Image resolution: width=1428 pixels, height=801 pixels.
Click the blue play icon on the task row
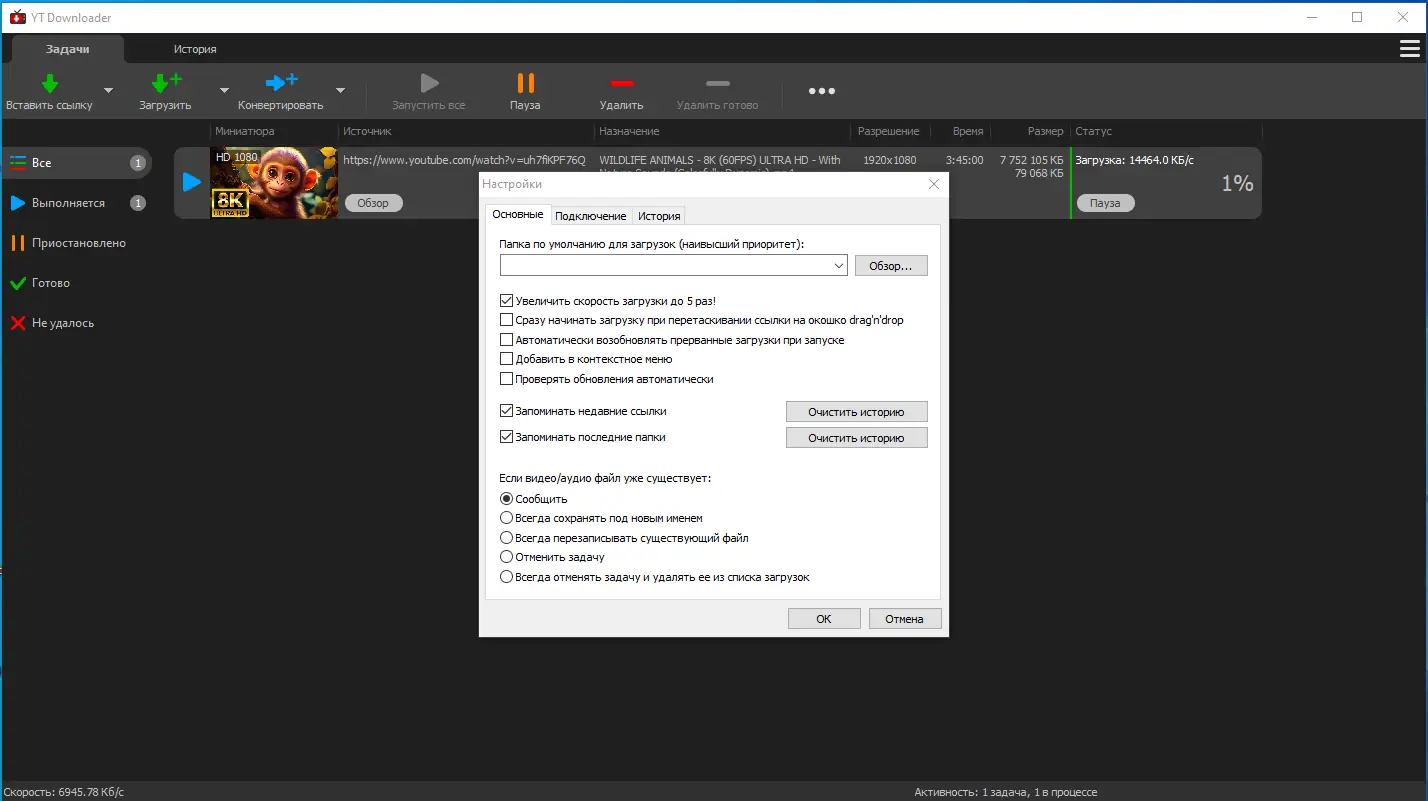tap(192, 182)
